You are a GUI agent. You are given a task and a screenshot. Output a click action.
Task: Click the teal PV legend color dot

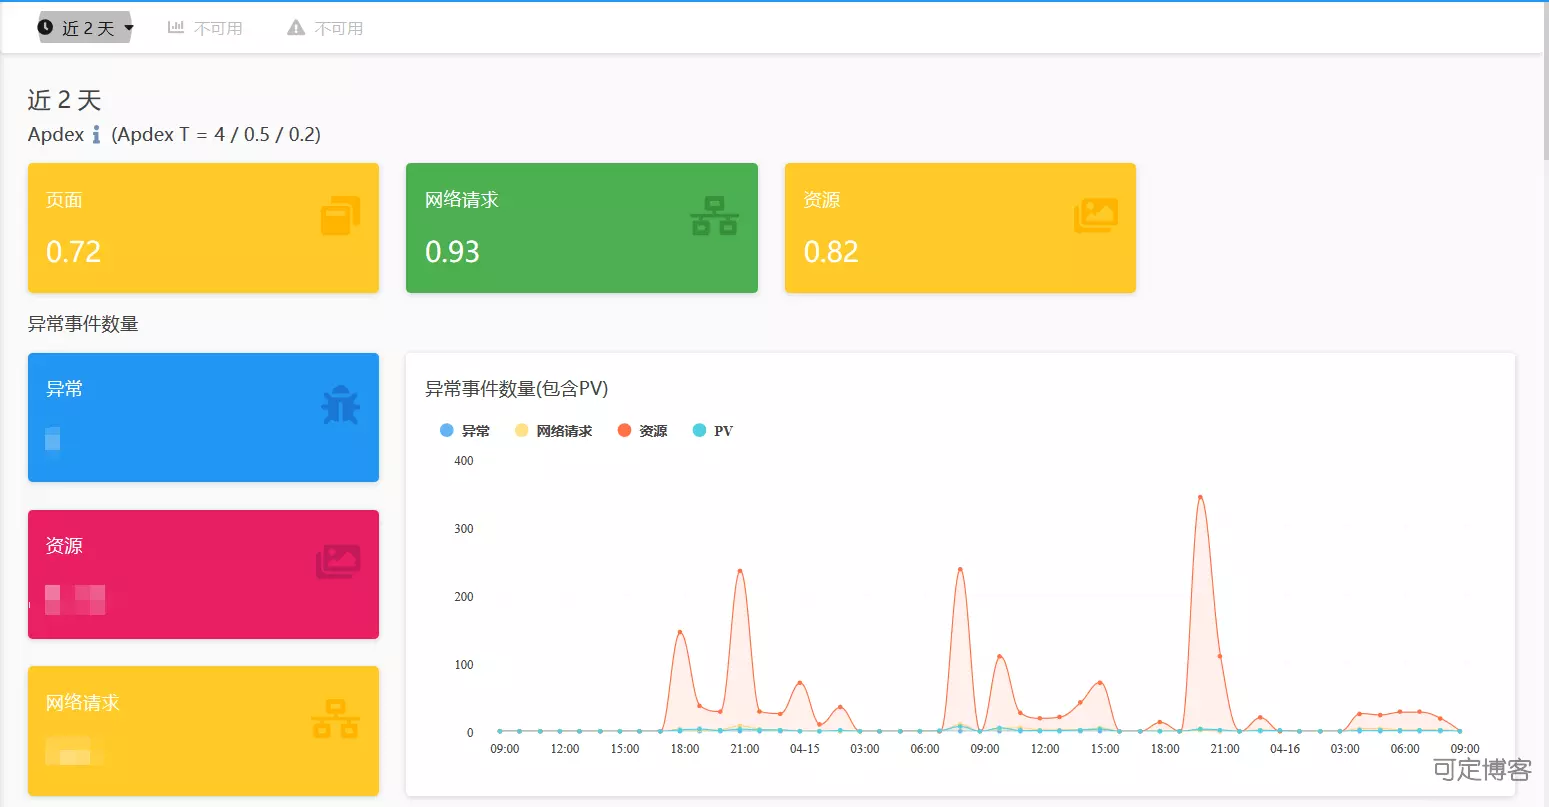click(699, 430)
